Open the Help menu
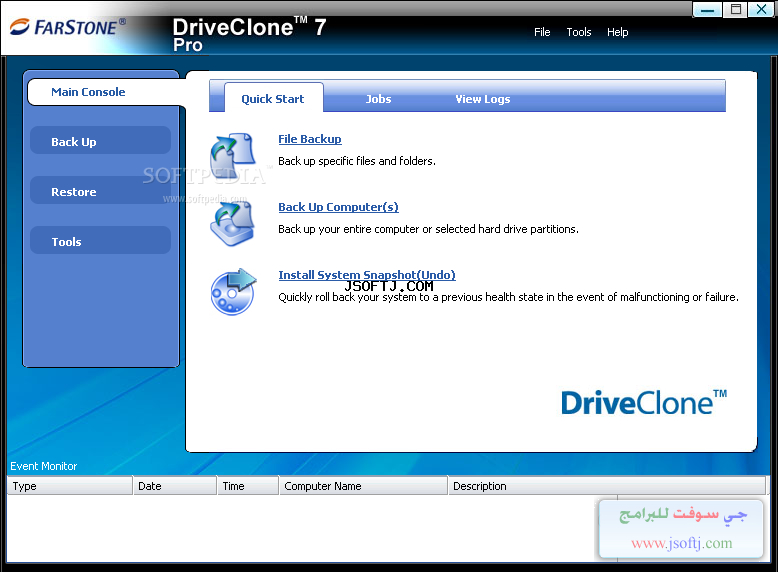This screenshot has width=778, height=572. [x=617, y=32]
